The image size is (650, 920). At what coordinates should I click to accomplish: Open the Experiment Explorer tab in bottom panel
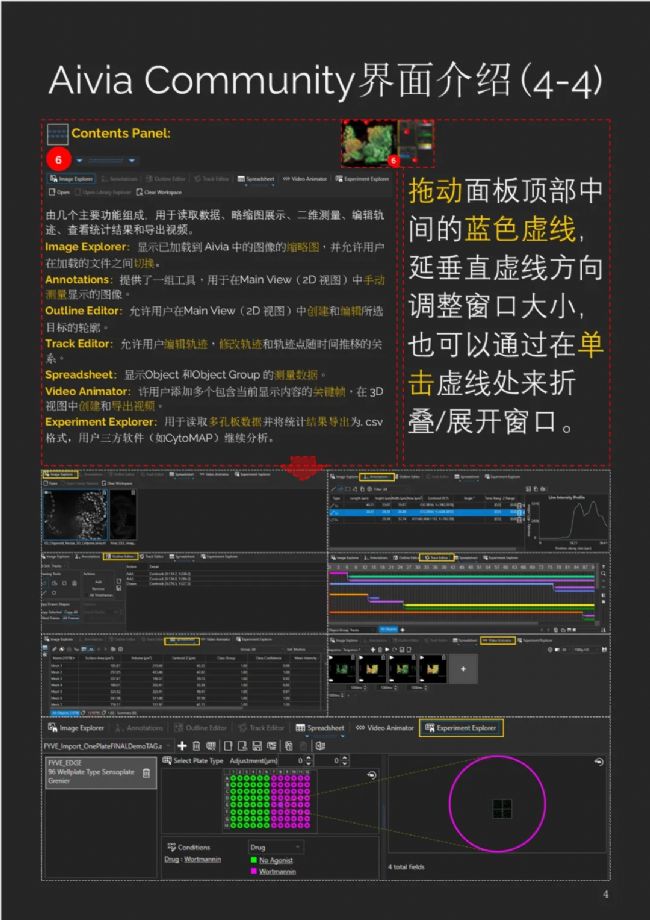tap(461, 728)
